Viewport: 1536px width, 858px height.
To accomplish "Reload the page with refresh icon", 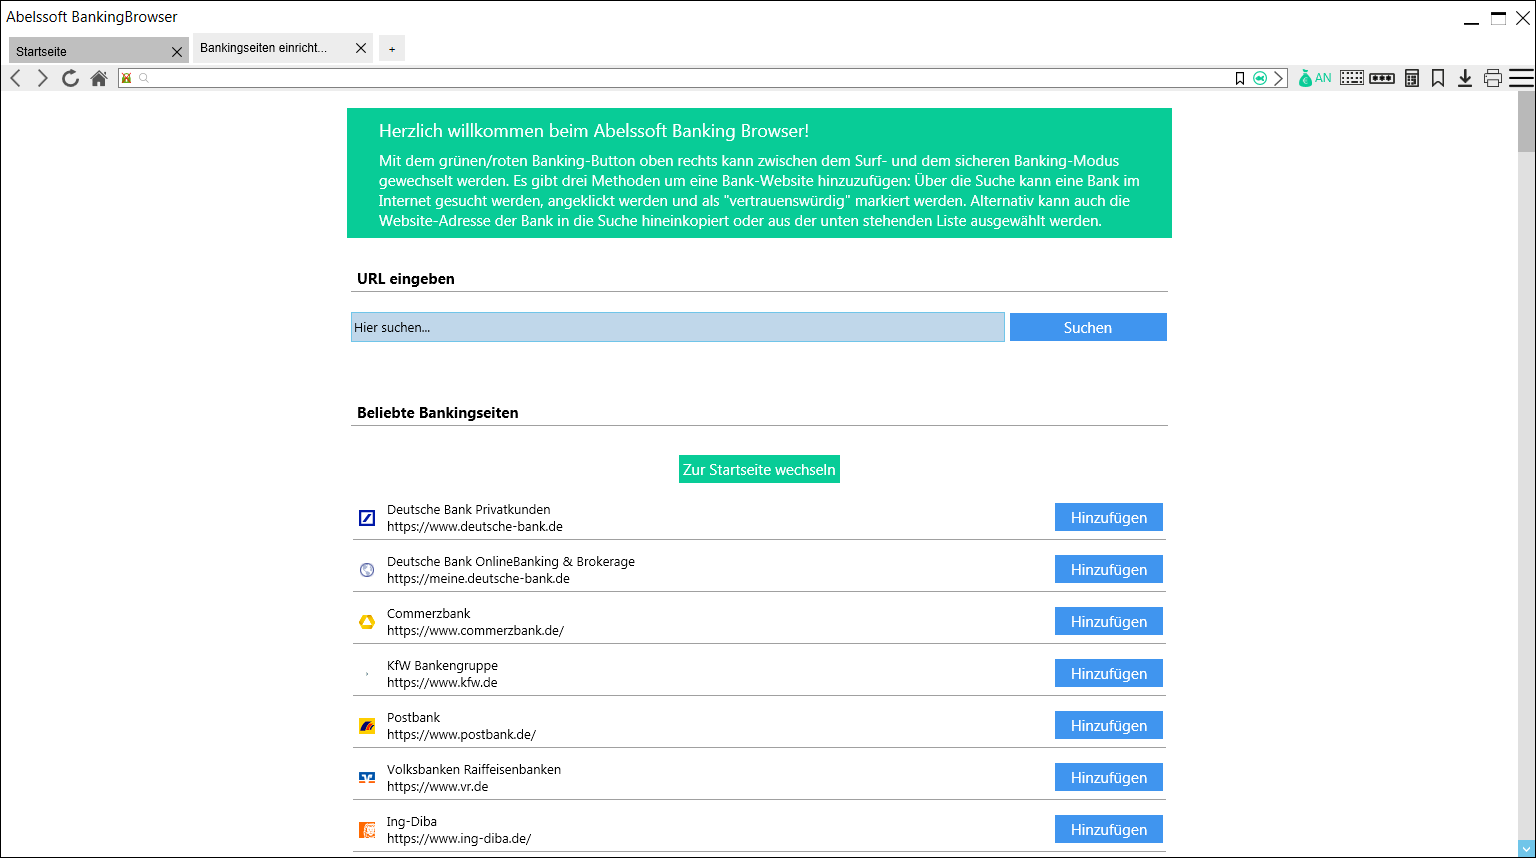I will coord(70,78).
